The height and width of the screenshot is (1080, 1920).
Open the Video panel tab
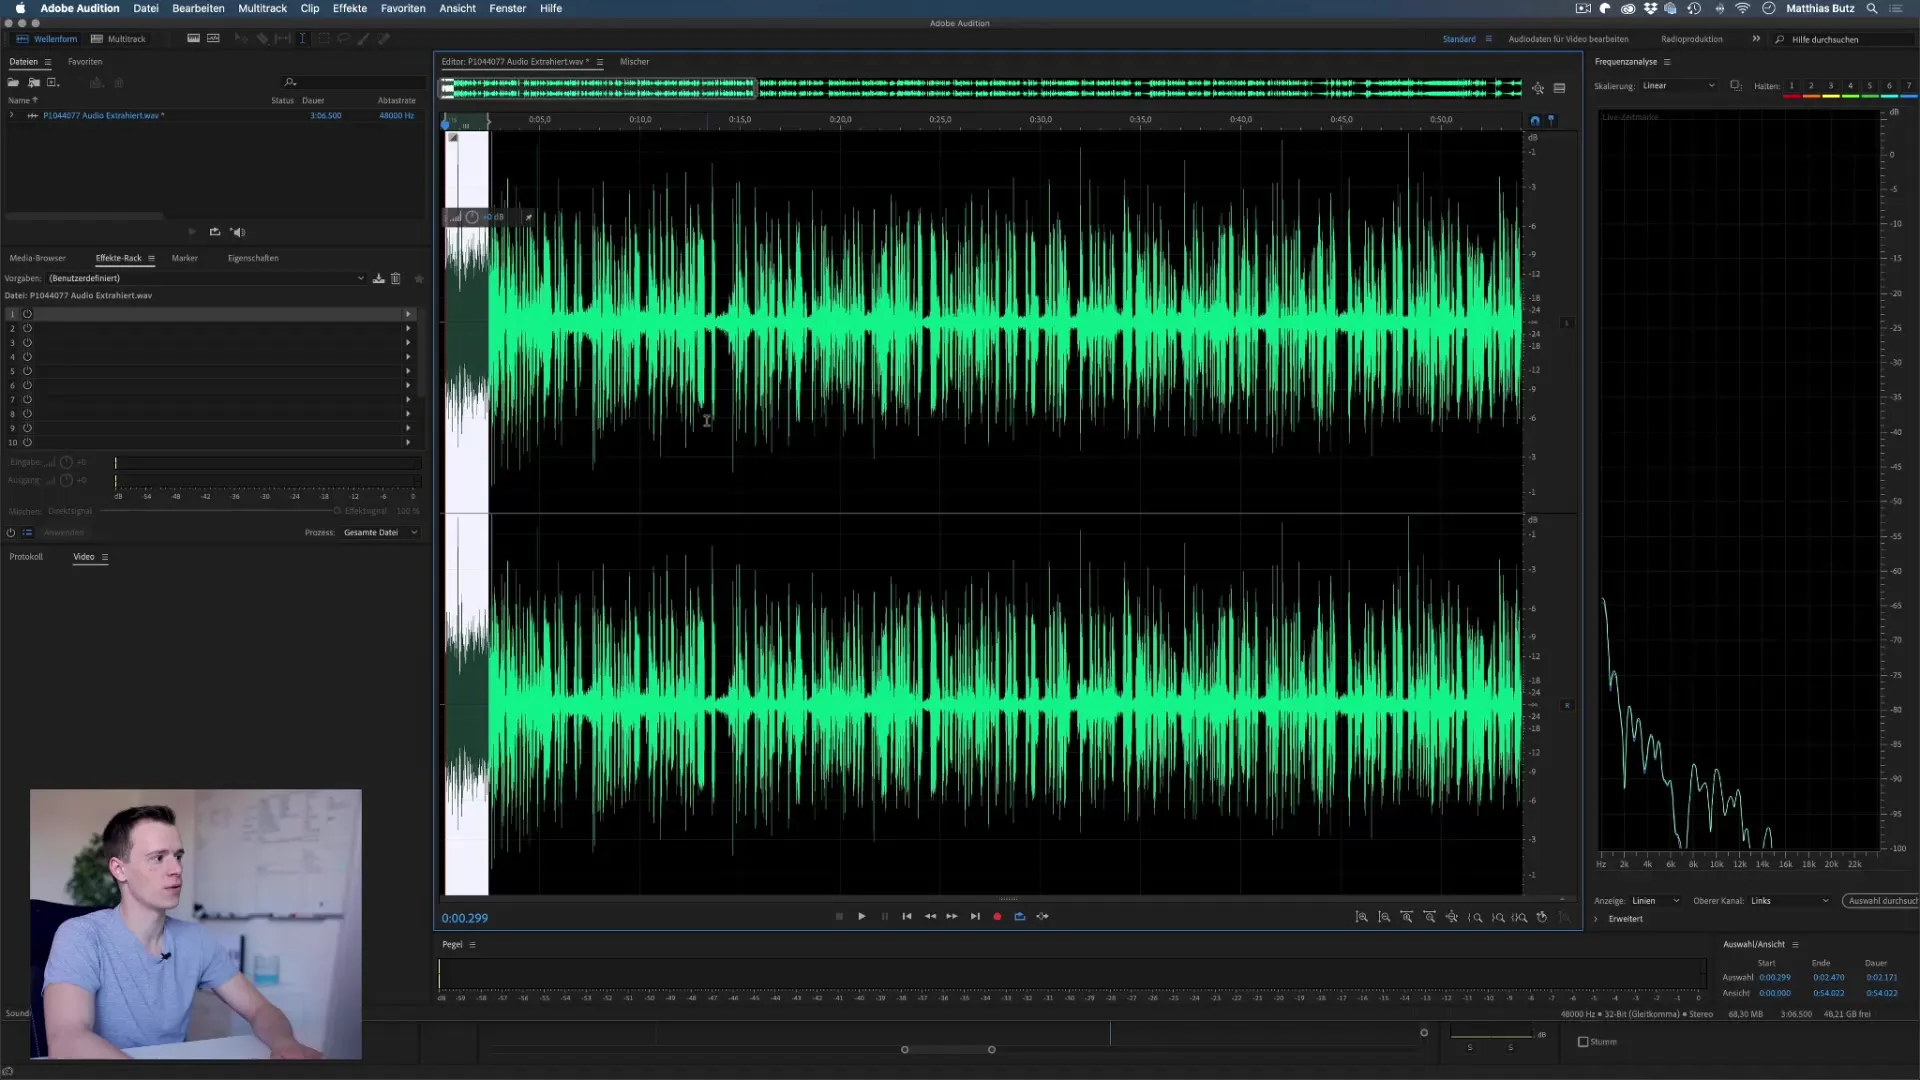84,557
